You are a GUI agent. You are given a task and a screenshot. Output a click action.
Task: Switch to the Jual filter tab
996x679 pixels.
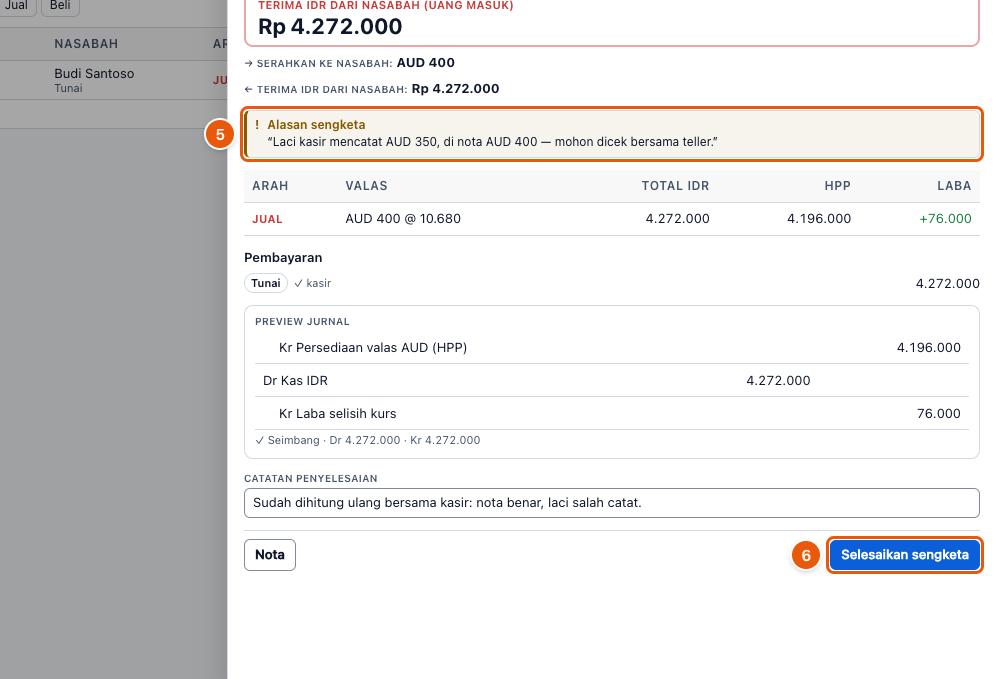(x=17, y=6)
